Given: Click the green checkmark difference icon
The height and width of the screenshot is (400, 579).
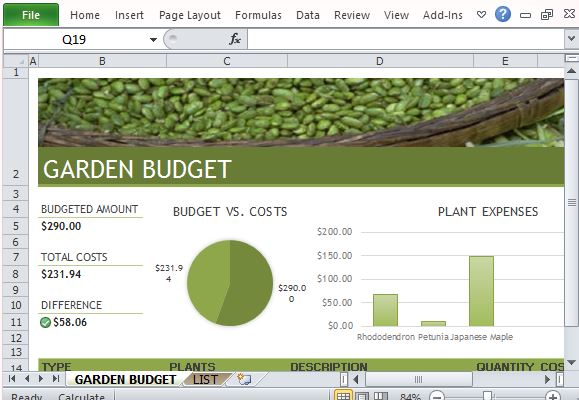Looking at the screenshot, I should [45, 322].
